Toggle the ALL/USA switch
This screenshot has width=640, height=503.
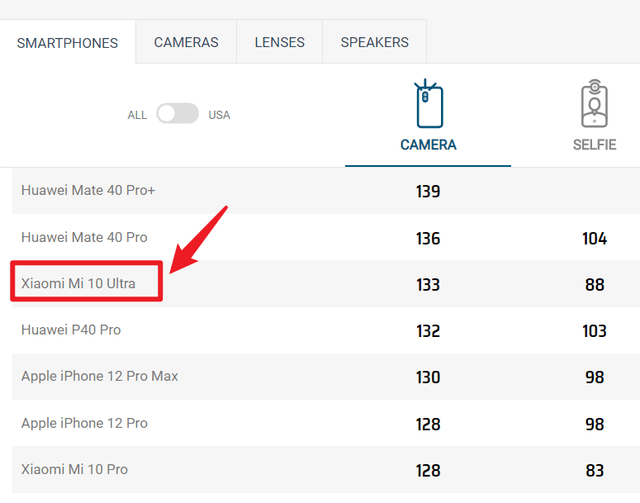(178, 114)
